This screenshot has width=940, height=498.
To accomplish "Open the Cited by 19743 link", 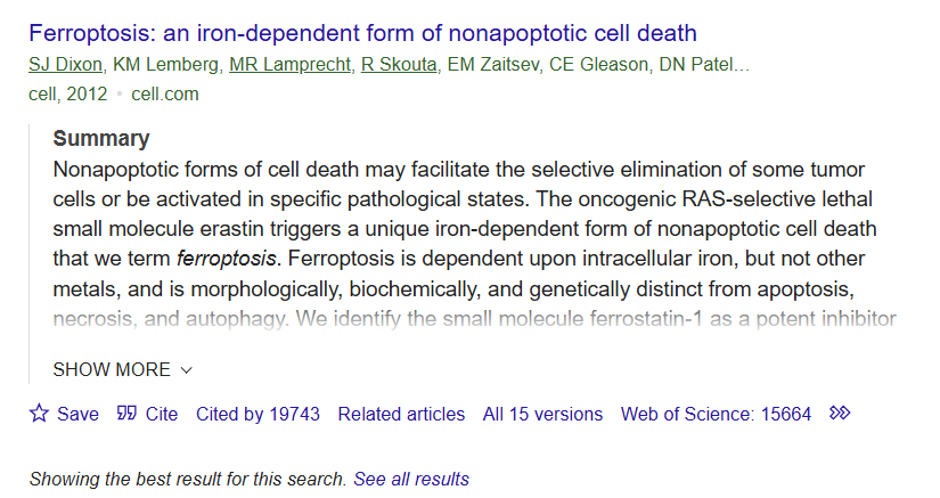I will tap(258, 414).
